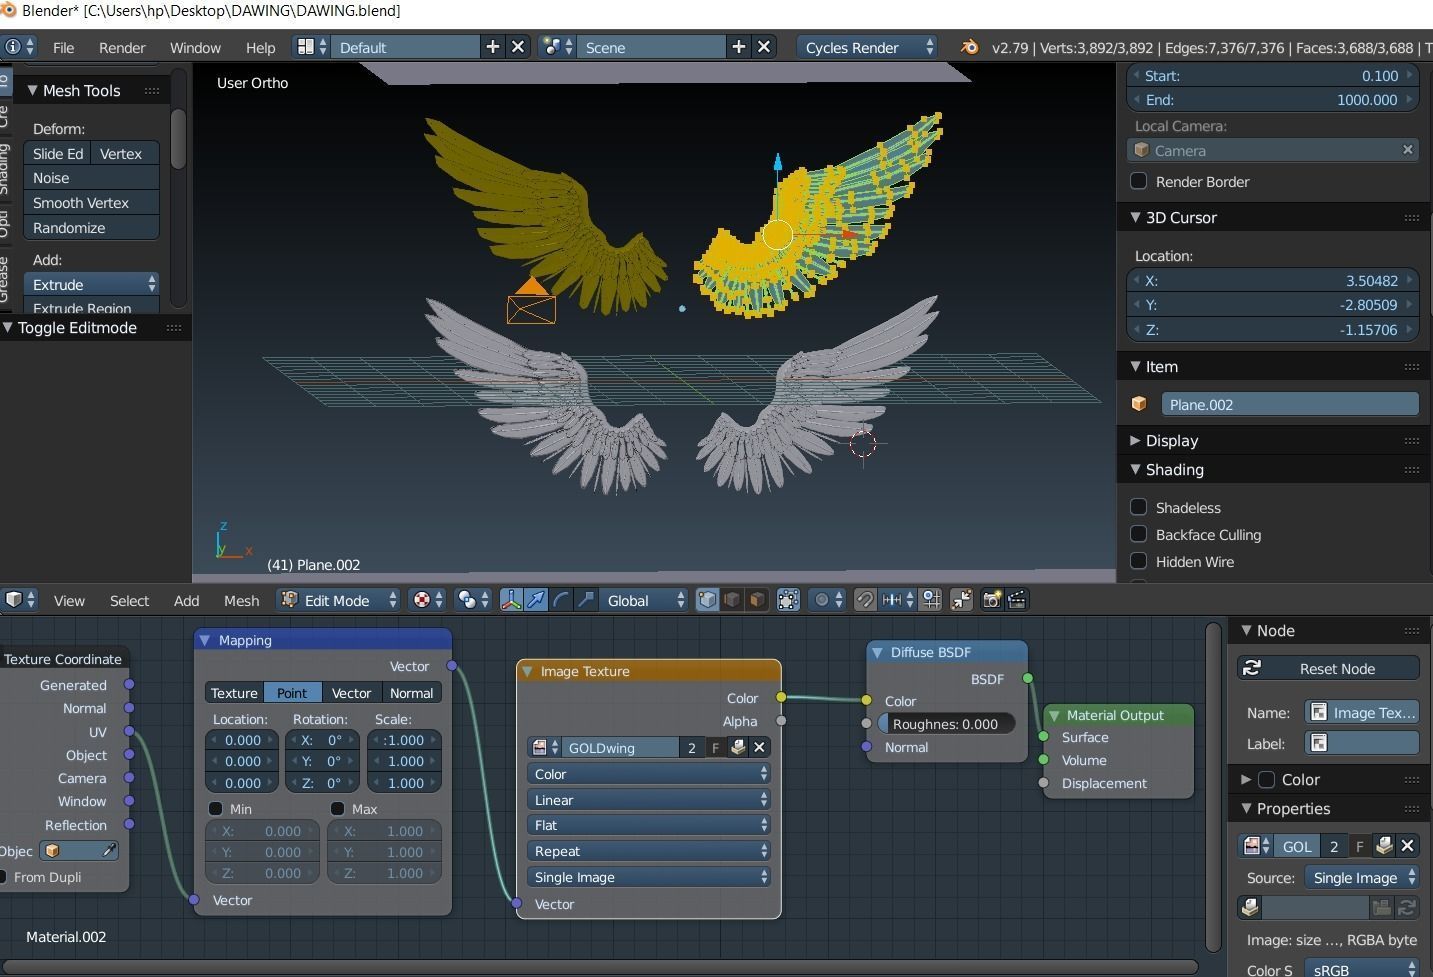Open the Global orientation dropdown
The height and width of the screenshot is (977, 1433).
click(x=645, y=600)
